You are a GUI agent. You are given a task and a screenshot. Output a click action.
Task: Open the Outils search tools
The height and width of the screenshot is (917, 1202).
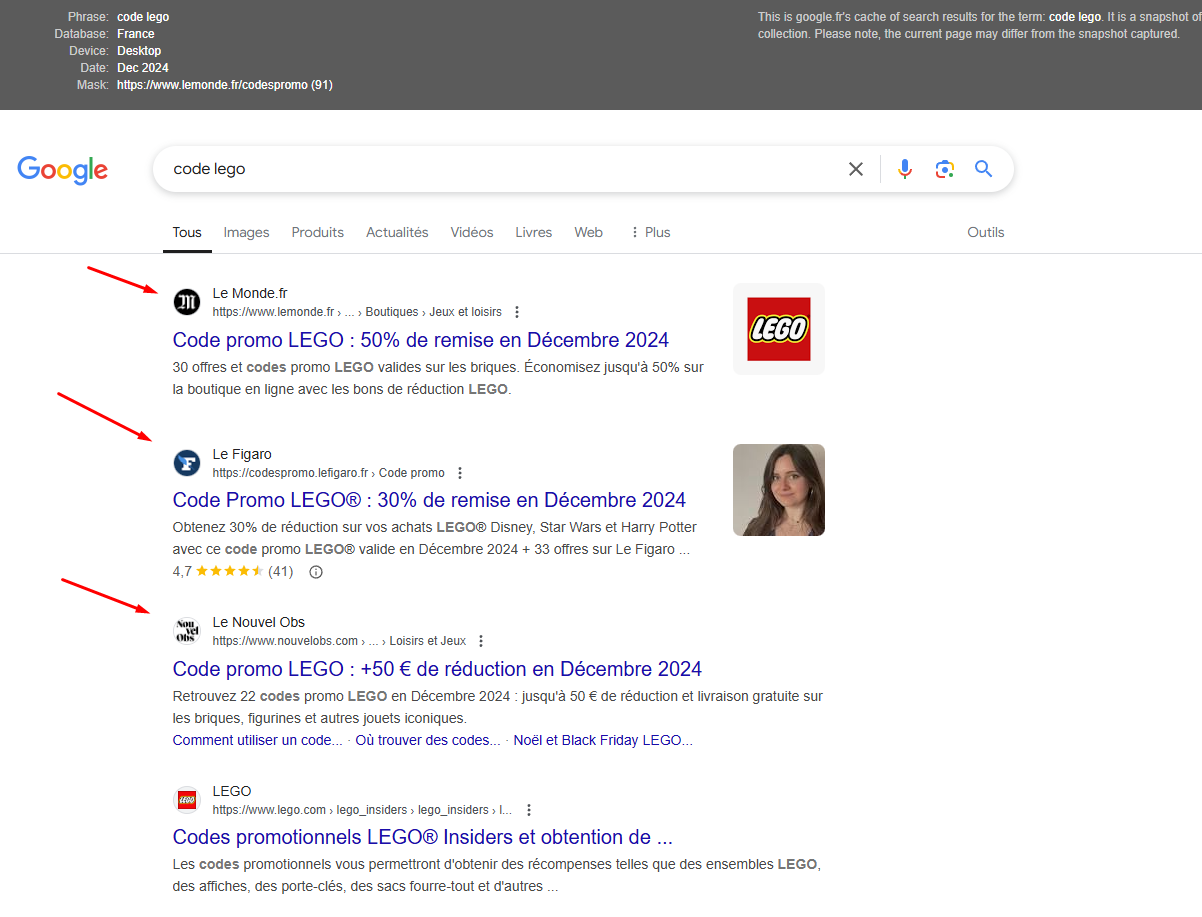985,232
